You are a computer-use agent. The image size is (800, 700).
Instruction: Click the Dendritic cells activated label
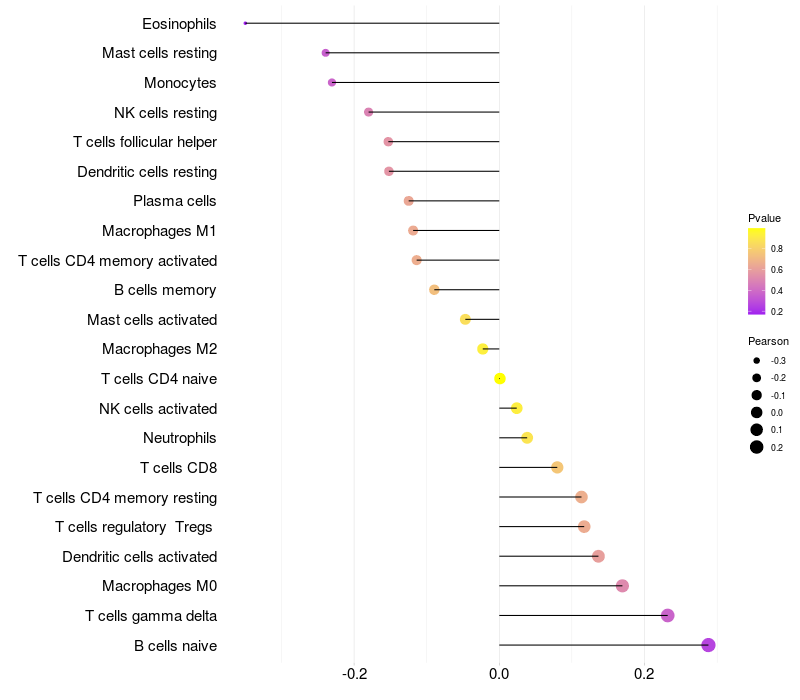point(139,557)
